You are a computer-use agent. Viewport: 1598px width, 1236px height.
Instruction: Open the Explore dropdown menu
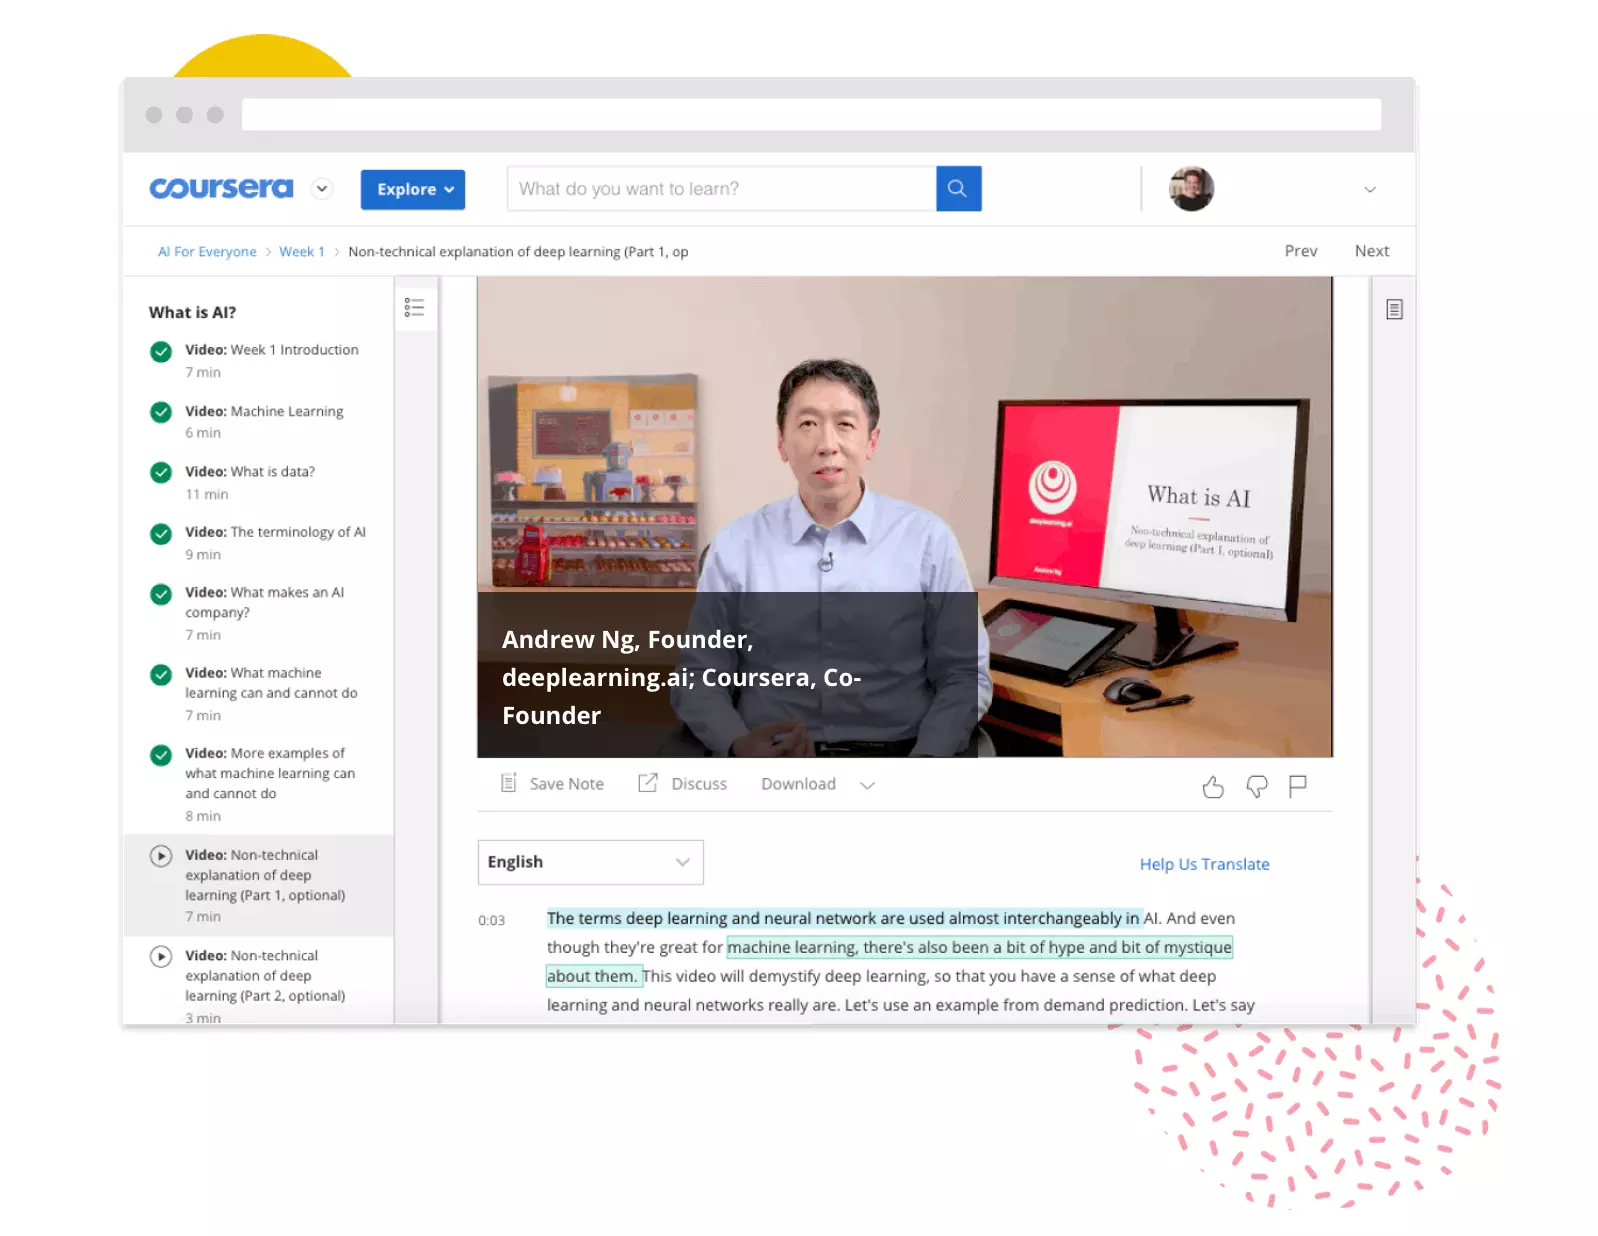(x=413, y=189)
